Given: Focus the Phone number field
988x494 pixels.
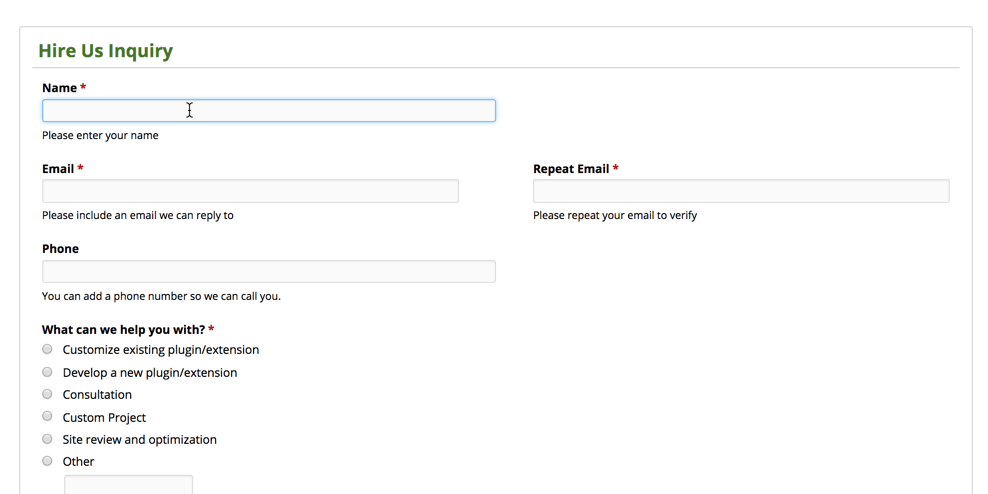Looking at the screenshot, I should [x=268, y=271].
